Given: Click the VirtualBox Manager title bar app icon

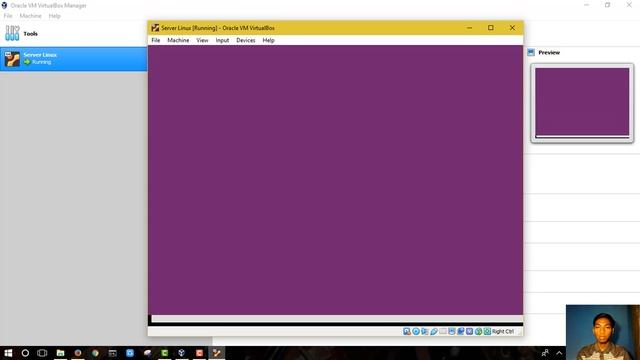Looking at the screenshot, I should coord(4,5).
